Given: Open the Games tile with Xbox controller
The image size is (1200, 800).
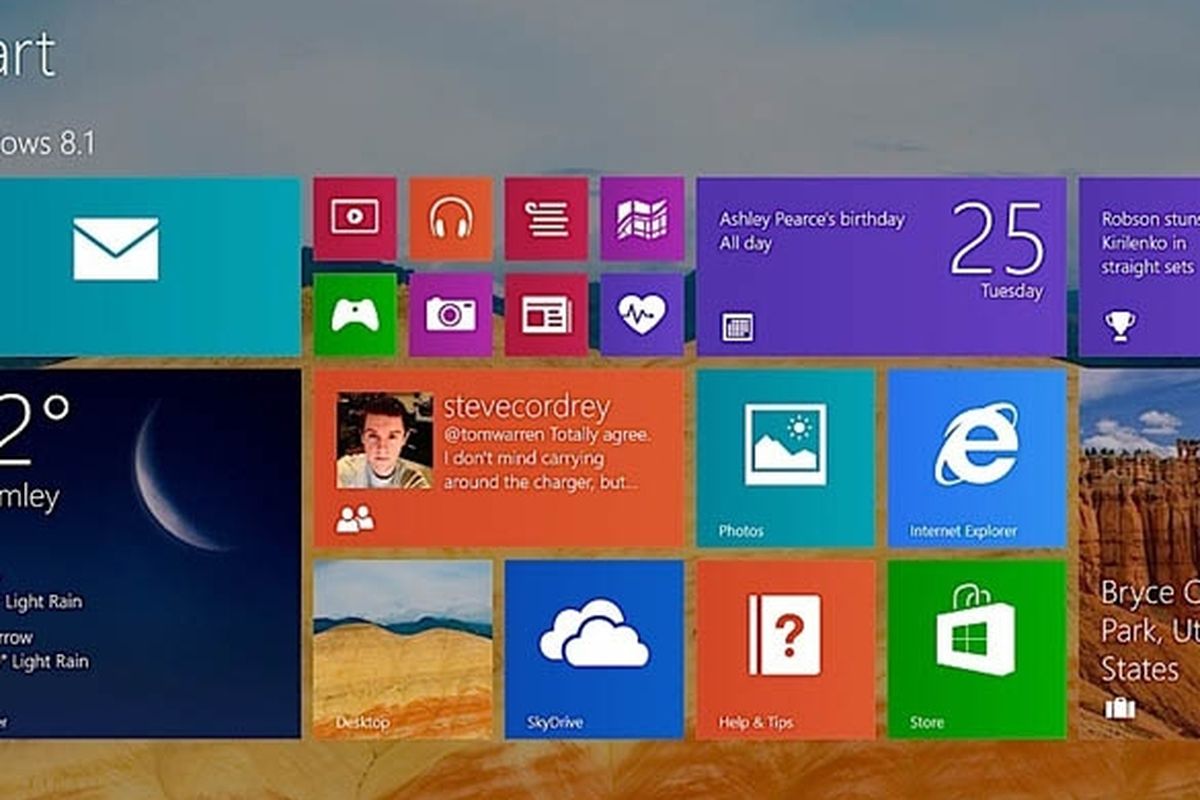Looking at the screenshot, I should click(x=355, y=315).
